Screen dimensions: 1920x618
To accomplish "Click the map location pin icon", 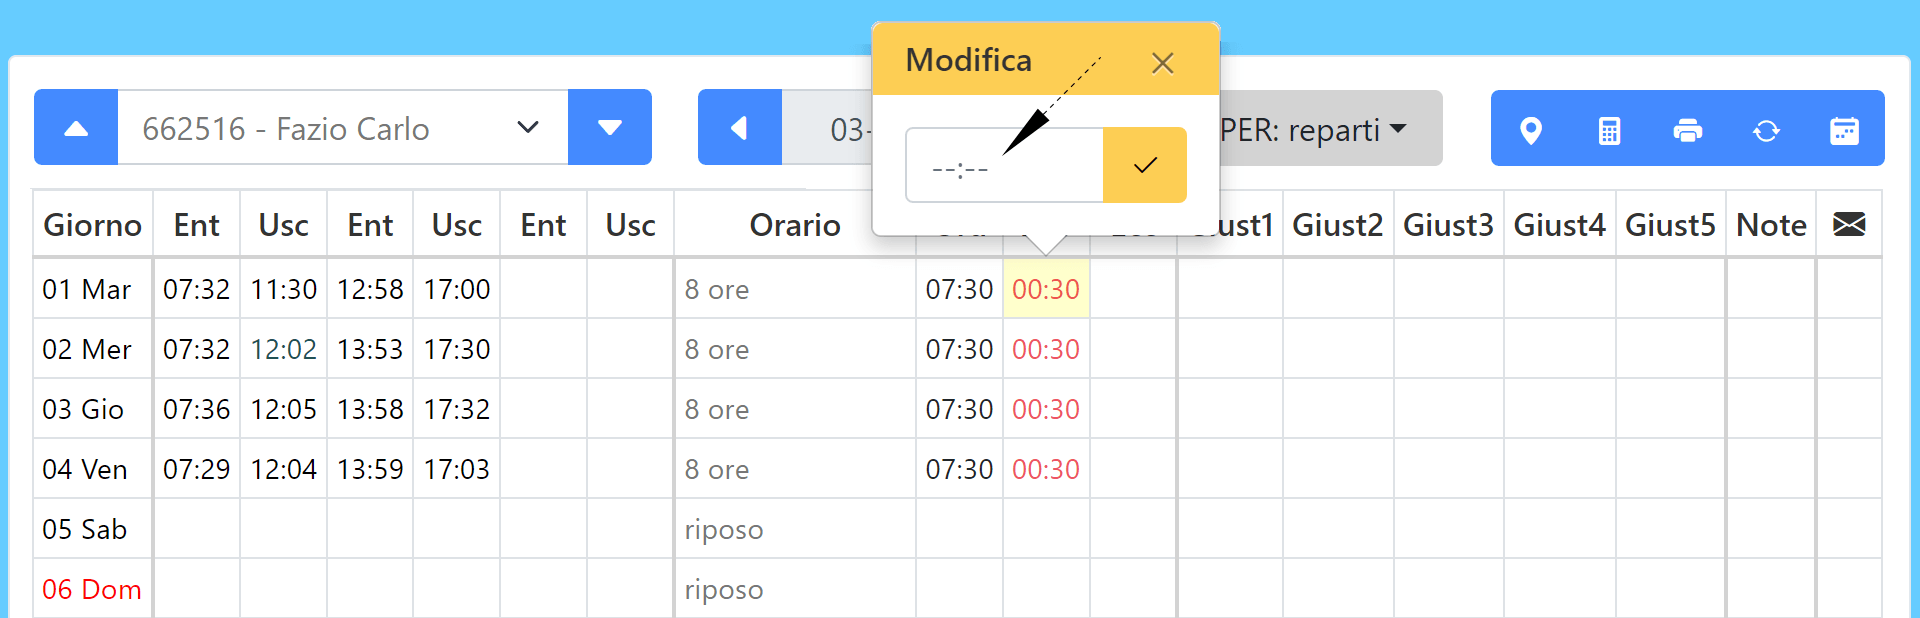I will point(1530,130).
